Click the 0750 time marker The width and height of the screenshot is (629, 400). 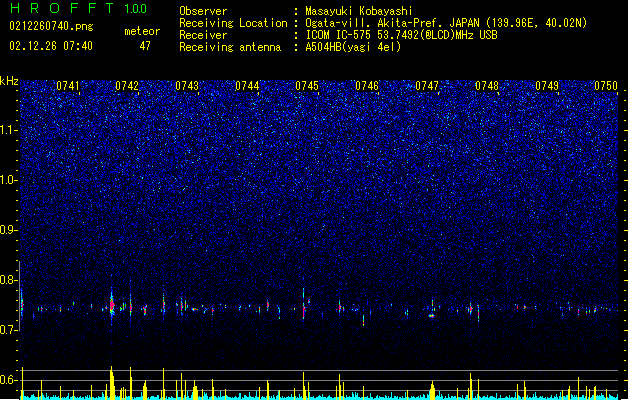[x=606, y=86]
